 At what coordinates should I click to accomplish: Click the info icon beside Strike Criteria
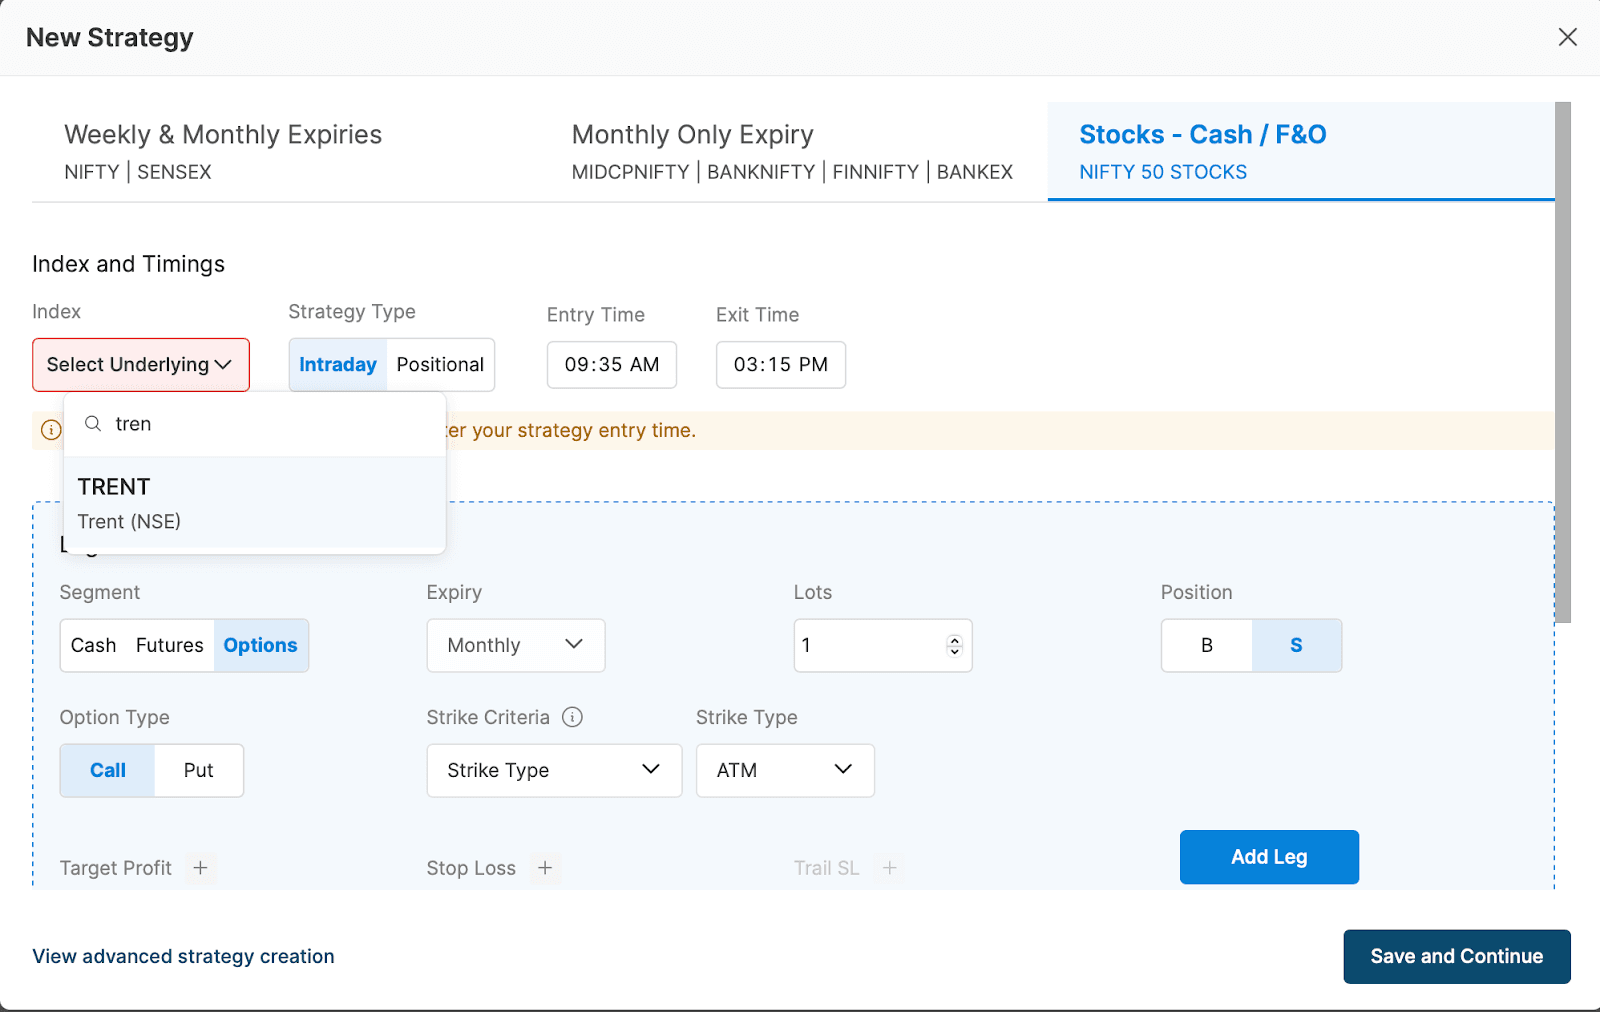click(x=573, y=717)
